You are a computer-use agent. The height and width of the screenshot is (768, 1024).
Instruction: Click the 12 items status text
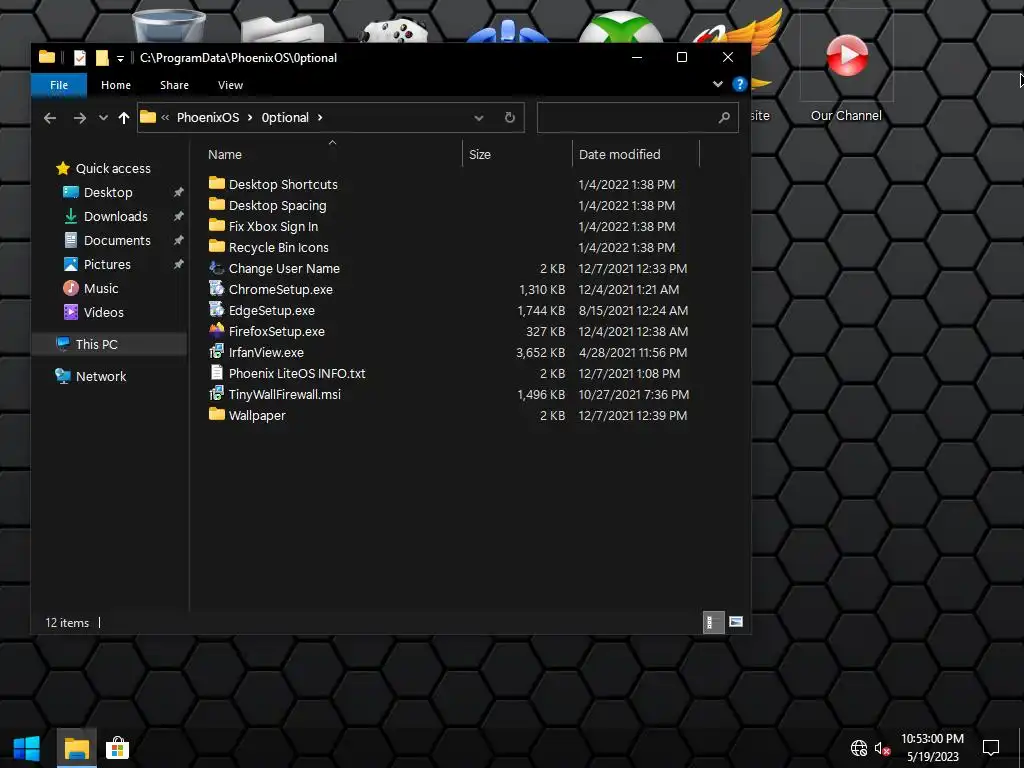[67, 623]
